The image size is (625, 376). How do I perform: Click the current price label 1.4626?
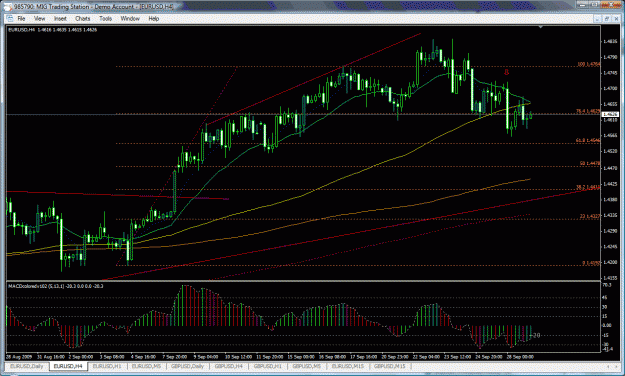pyautogui.click(x=610, y=114)
